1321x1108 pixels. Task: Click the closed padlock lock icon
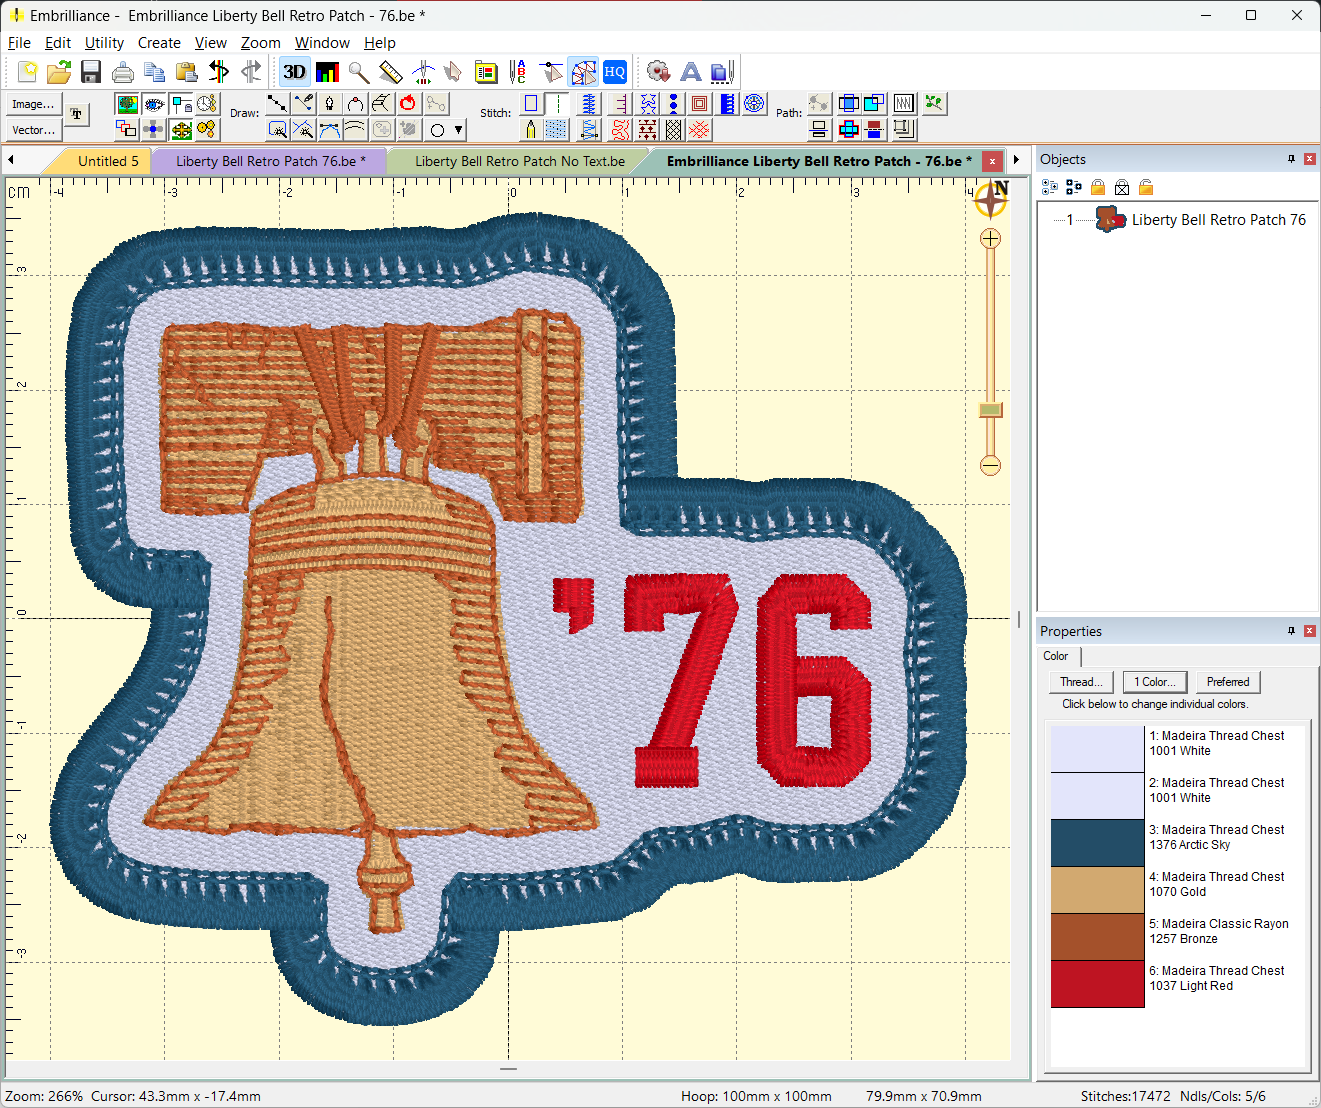click(x=1098, y=187)
